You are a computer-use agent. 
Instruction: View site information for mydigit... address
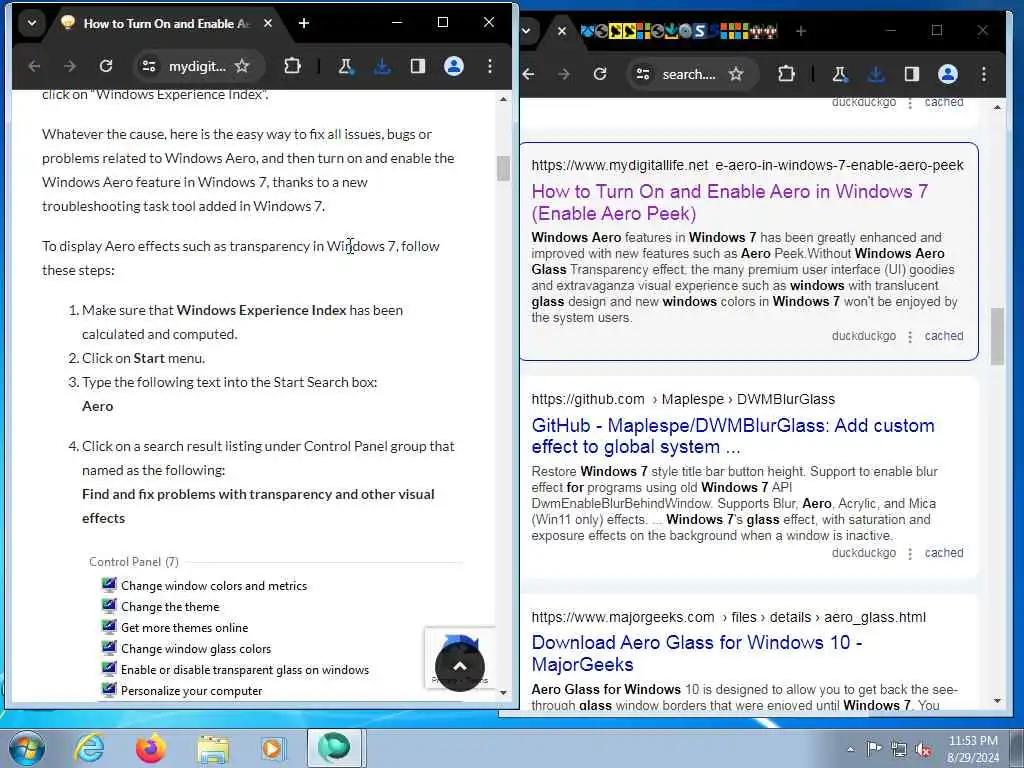tap(149, 66)
